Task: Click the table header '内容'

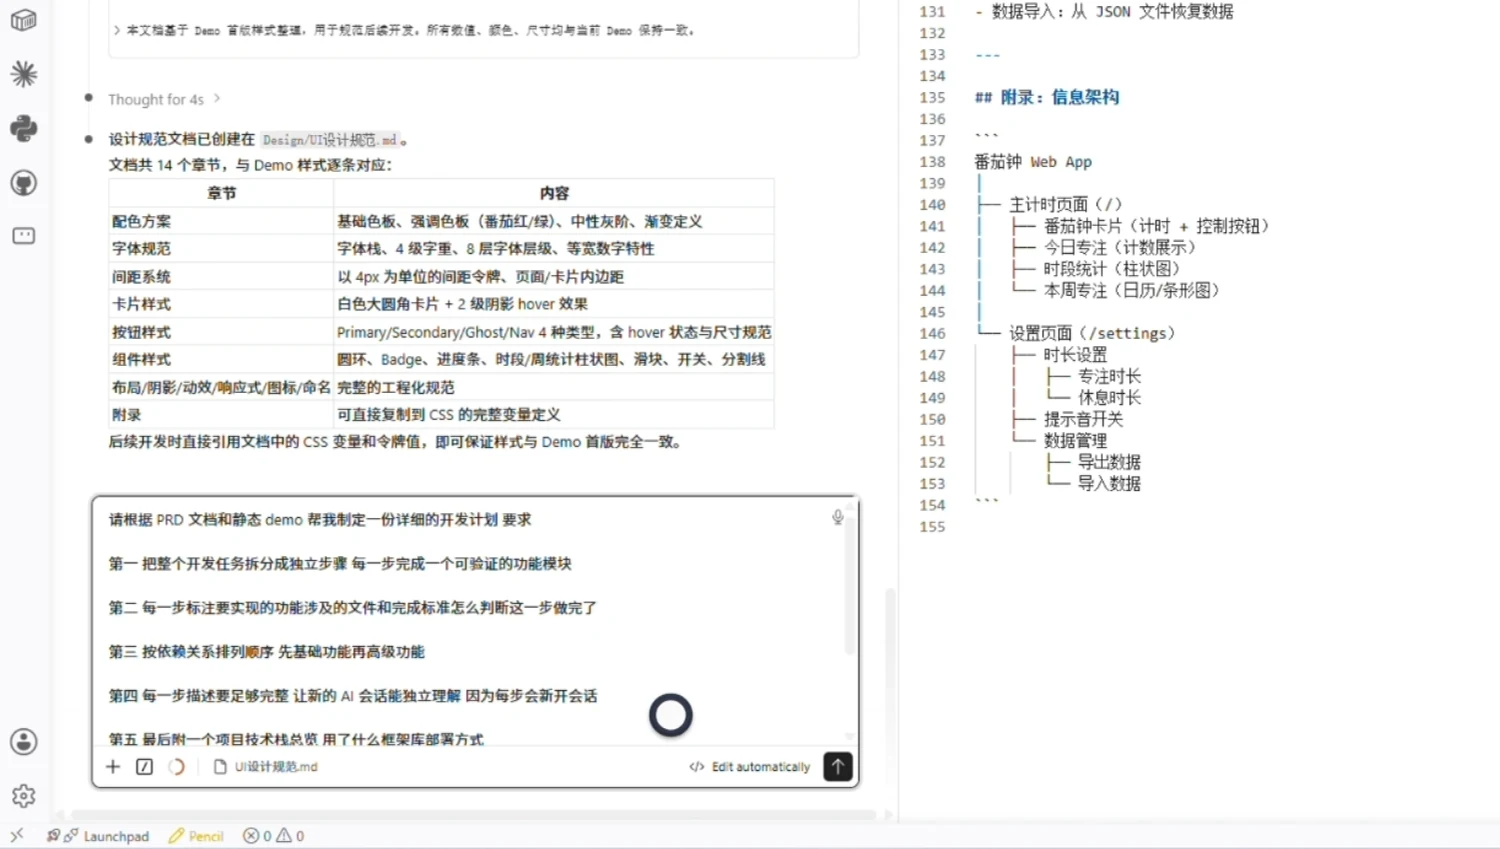Action: (x=554, y=193)
